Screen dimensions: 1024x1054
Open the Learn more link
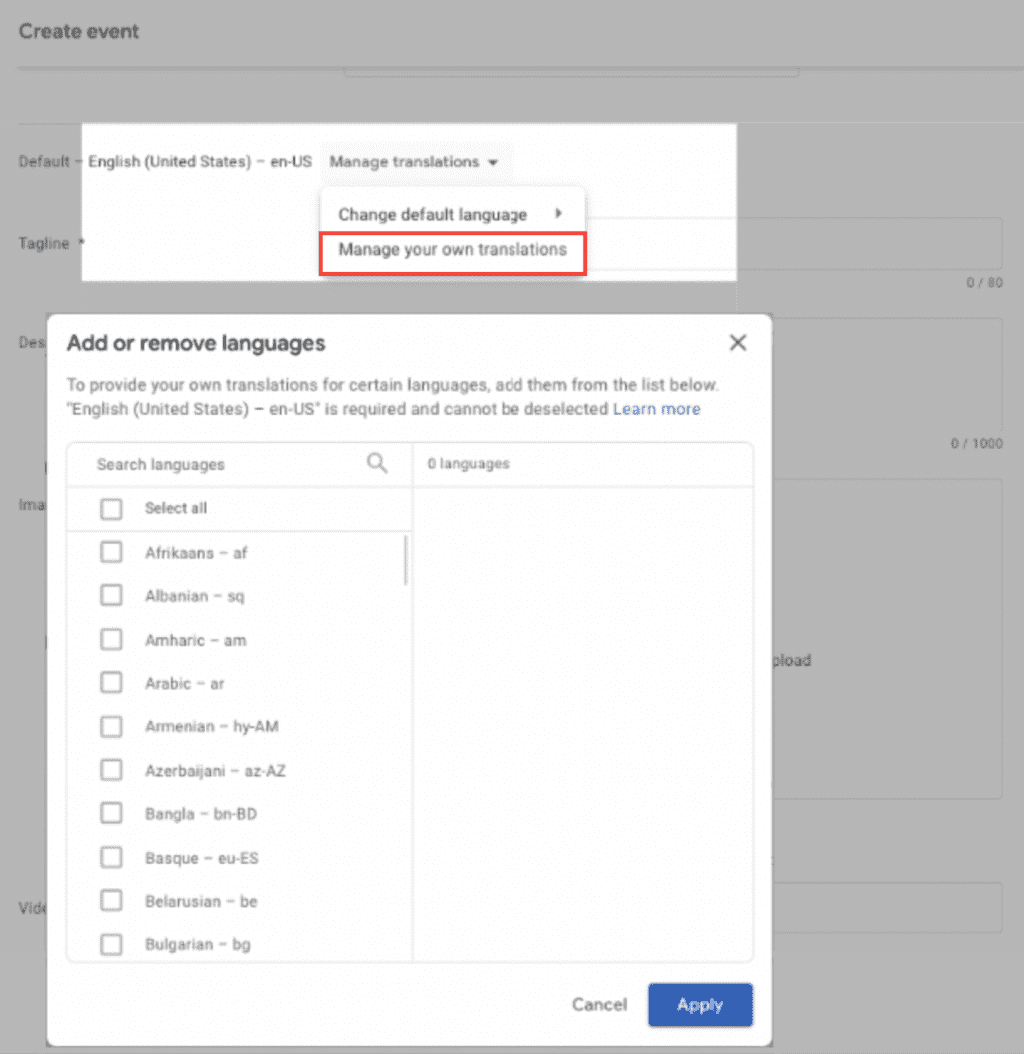pyautogui.click(x=657, y=408)
